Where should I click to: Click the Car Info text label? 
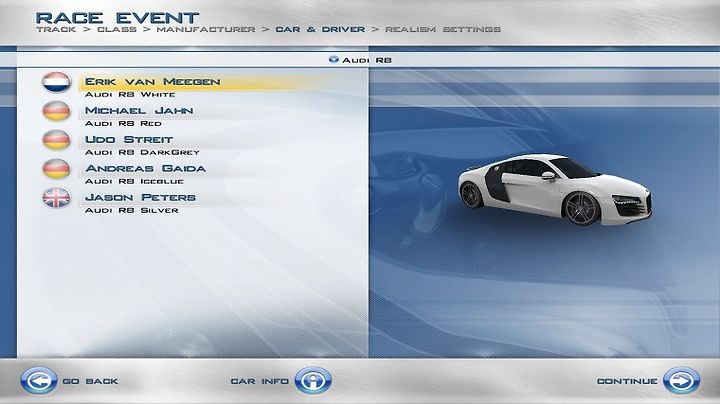259,382
